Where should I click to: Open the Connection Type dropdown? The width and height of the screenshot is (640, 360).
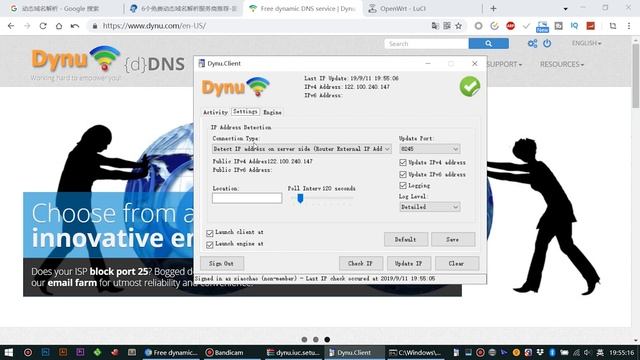pos(302,149)
